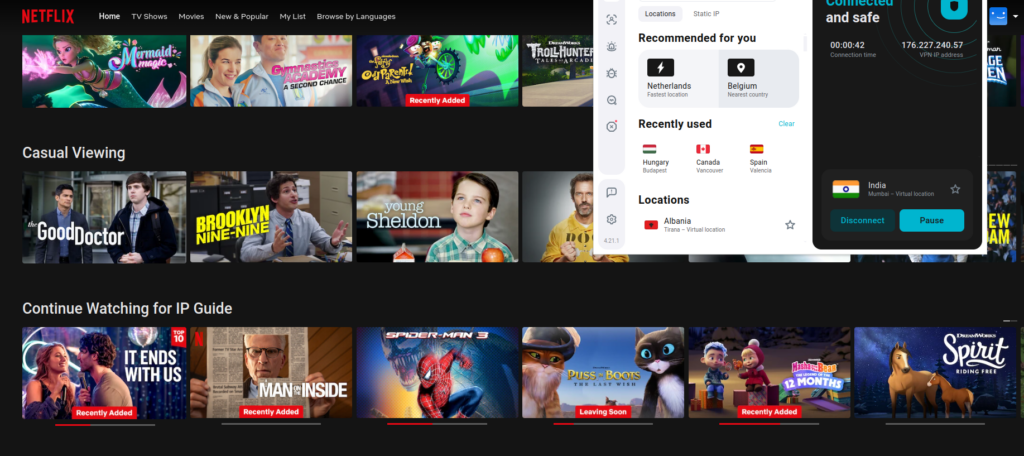
Task: Go to Netflix Home
Action: [x=109, y=16]
